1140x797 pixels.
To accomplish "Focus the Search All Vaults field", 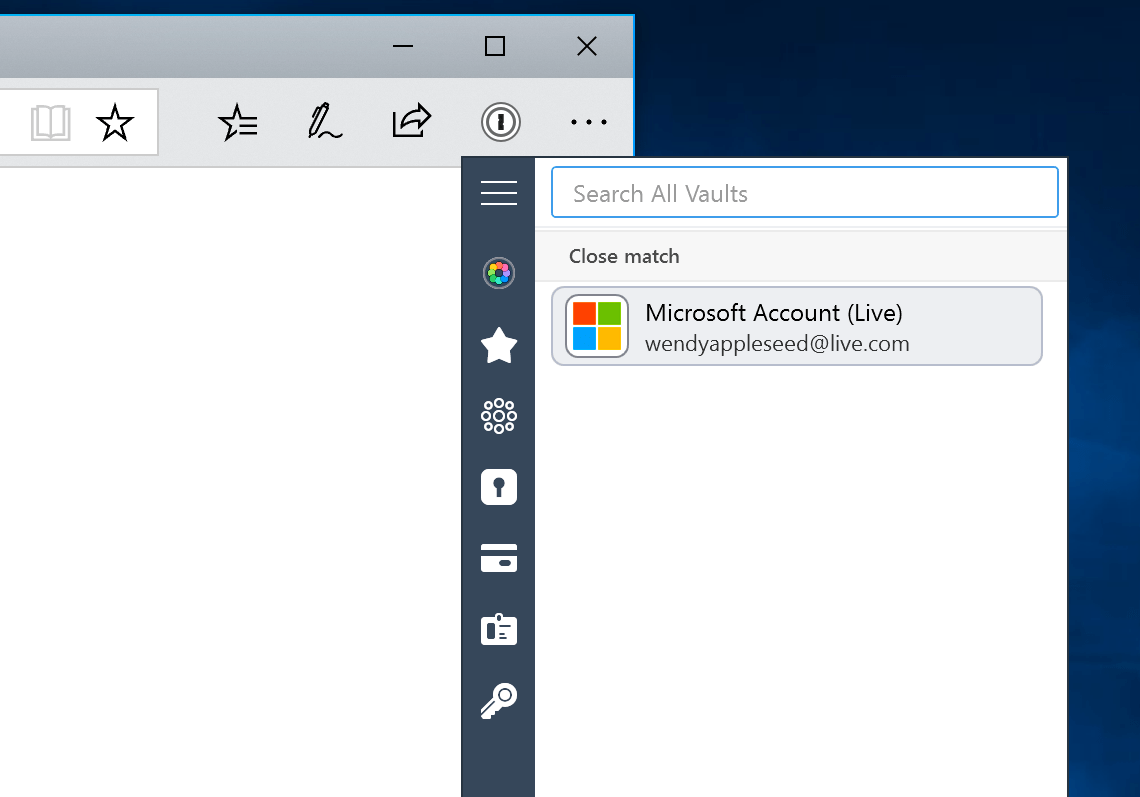I will point(805,193).
